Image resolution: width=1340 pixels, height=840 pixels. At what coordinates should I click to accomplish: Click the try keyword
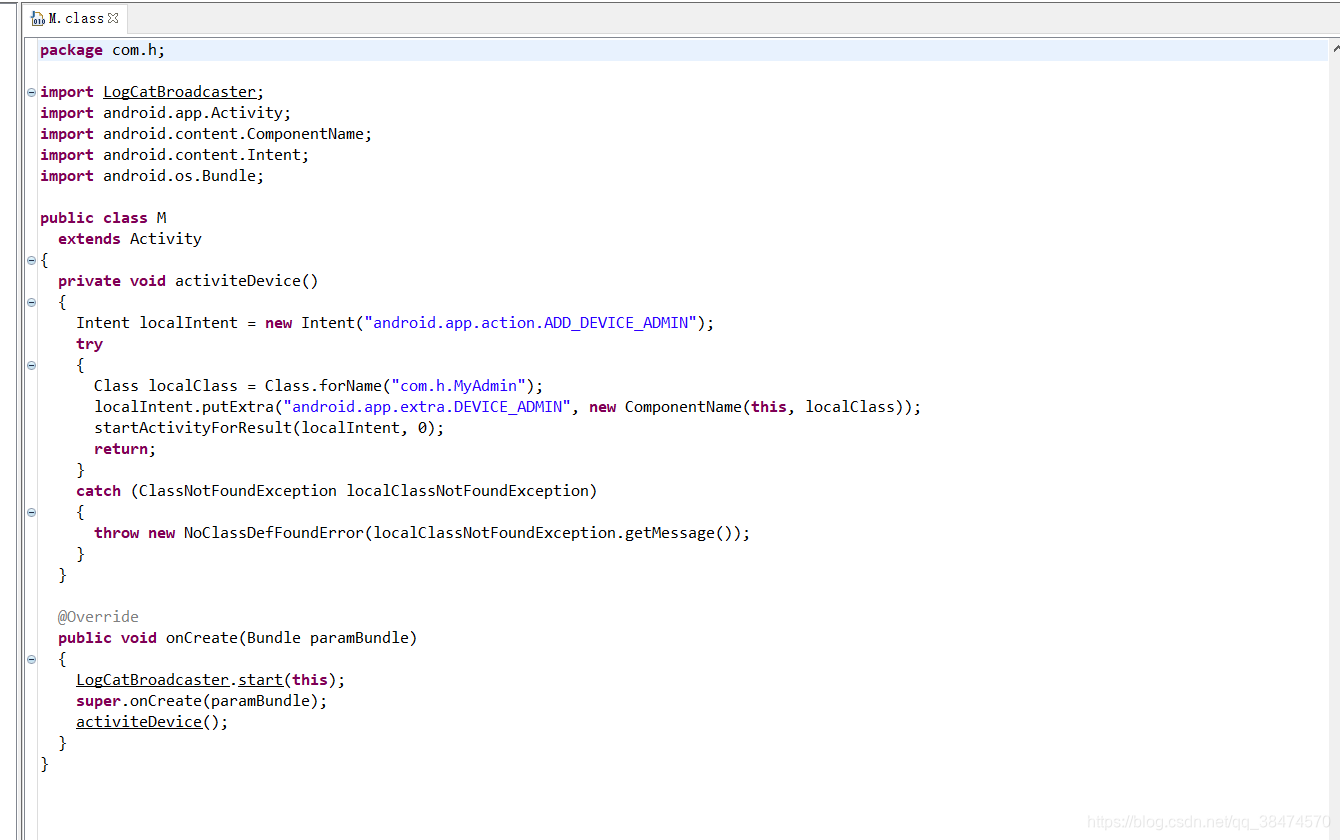tap(89, 344)
